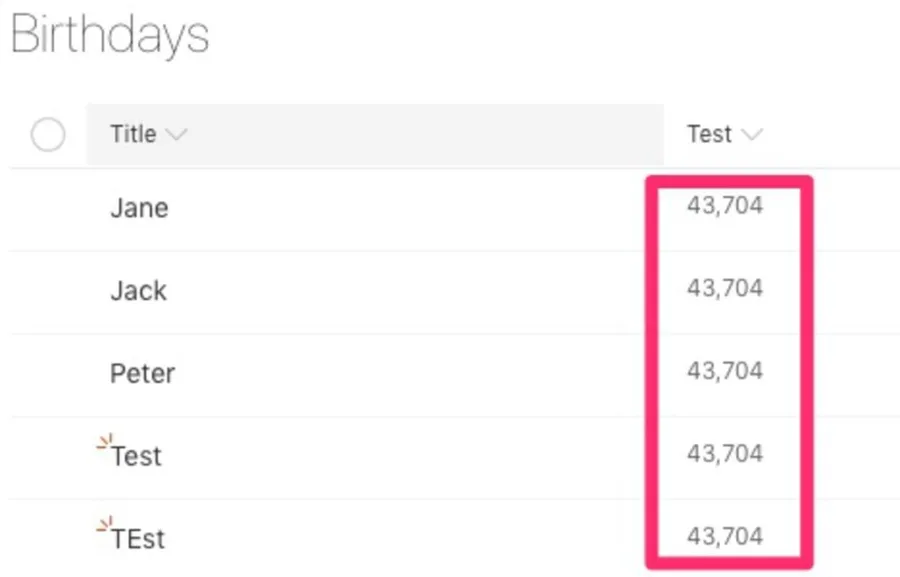Select the 43,704 value in Jack's row
This screenshot has height=577, width=900.
pos(724,289)
